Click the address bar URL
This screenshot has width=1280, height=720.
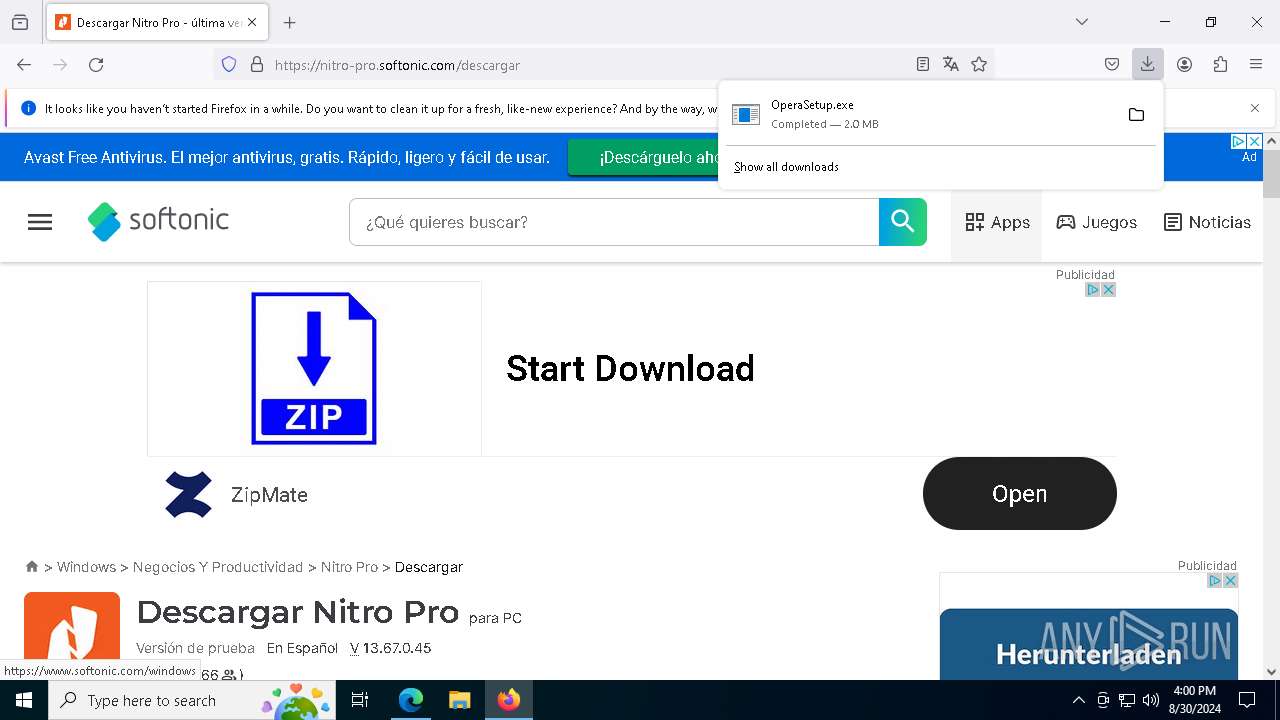point(397,65)
